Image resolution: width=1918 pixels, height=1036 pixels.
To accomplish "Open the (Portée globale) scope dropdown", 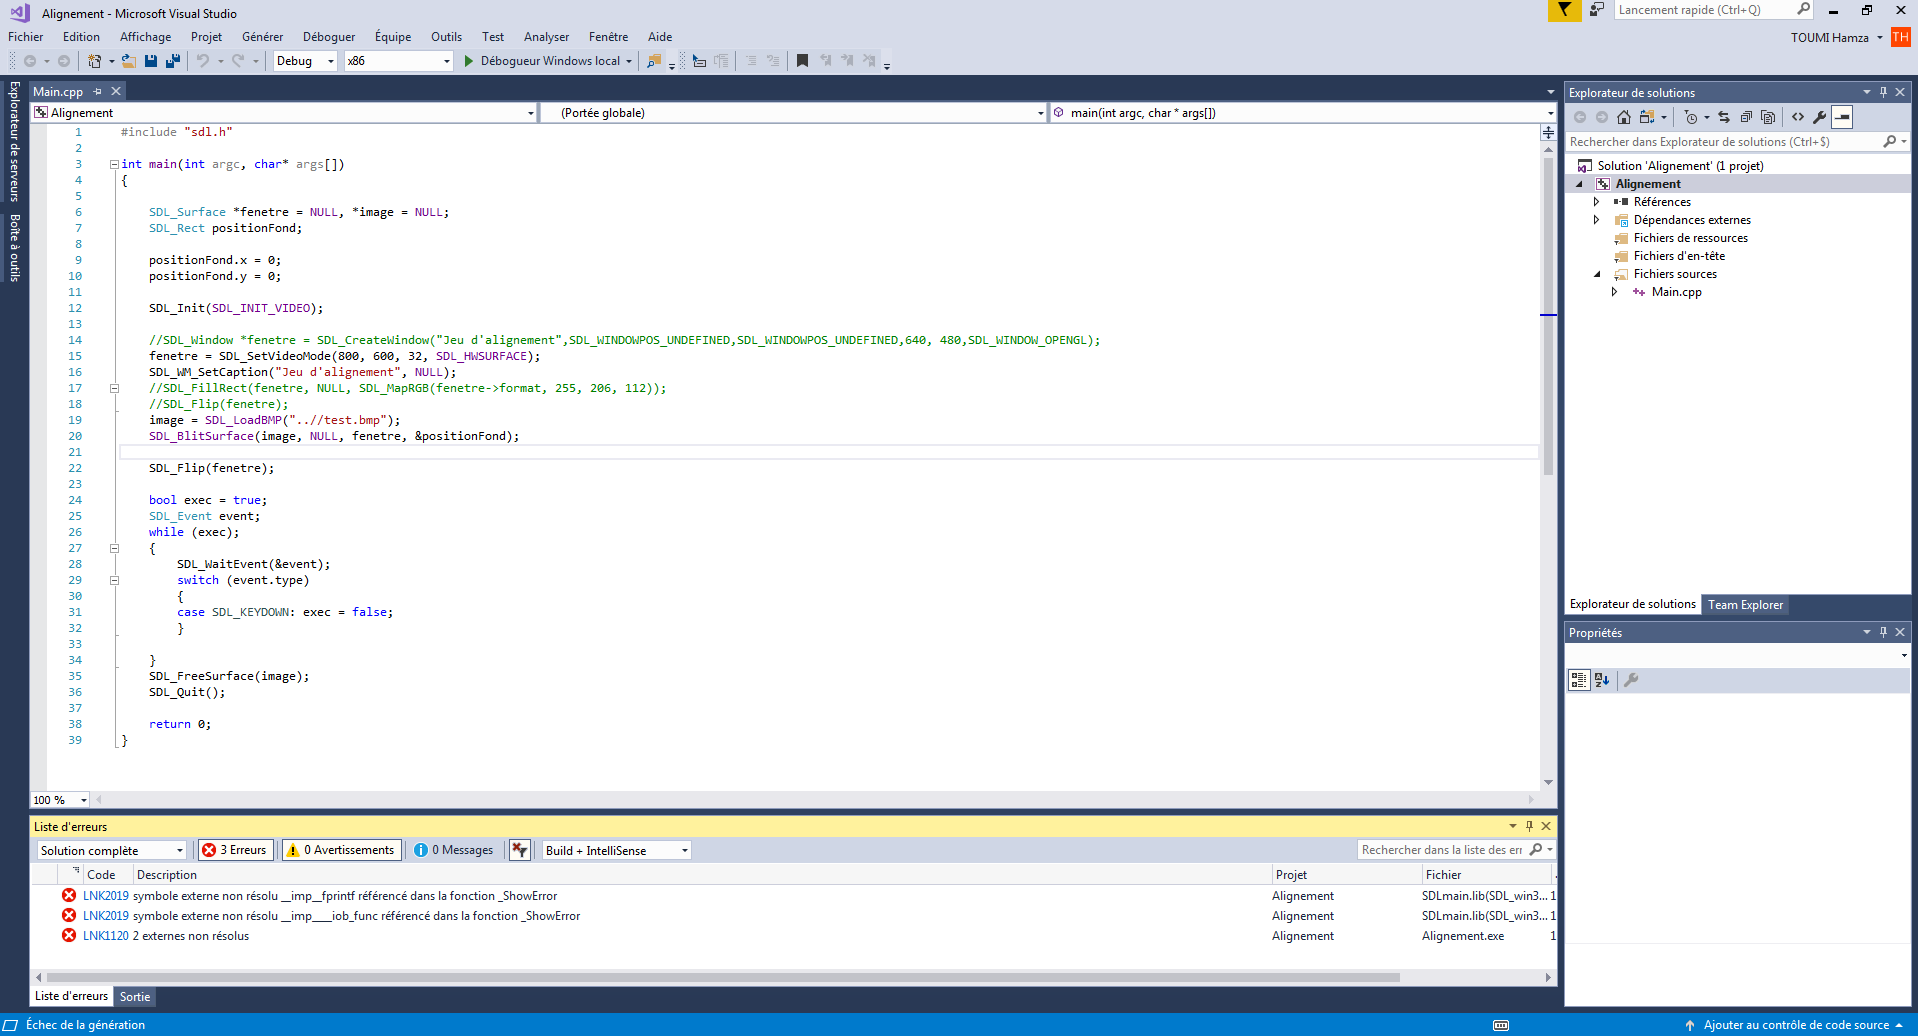I will point(795,113).
